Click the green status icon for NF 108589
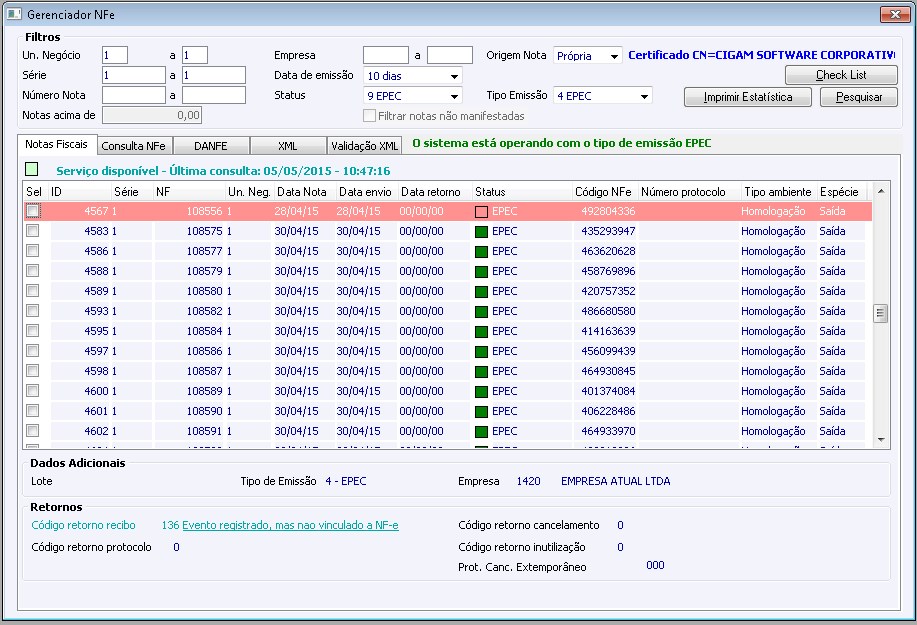The image size is (917, 625). (x=482, y=391)
